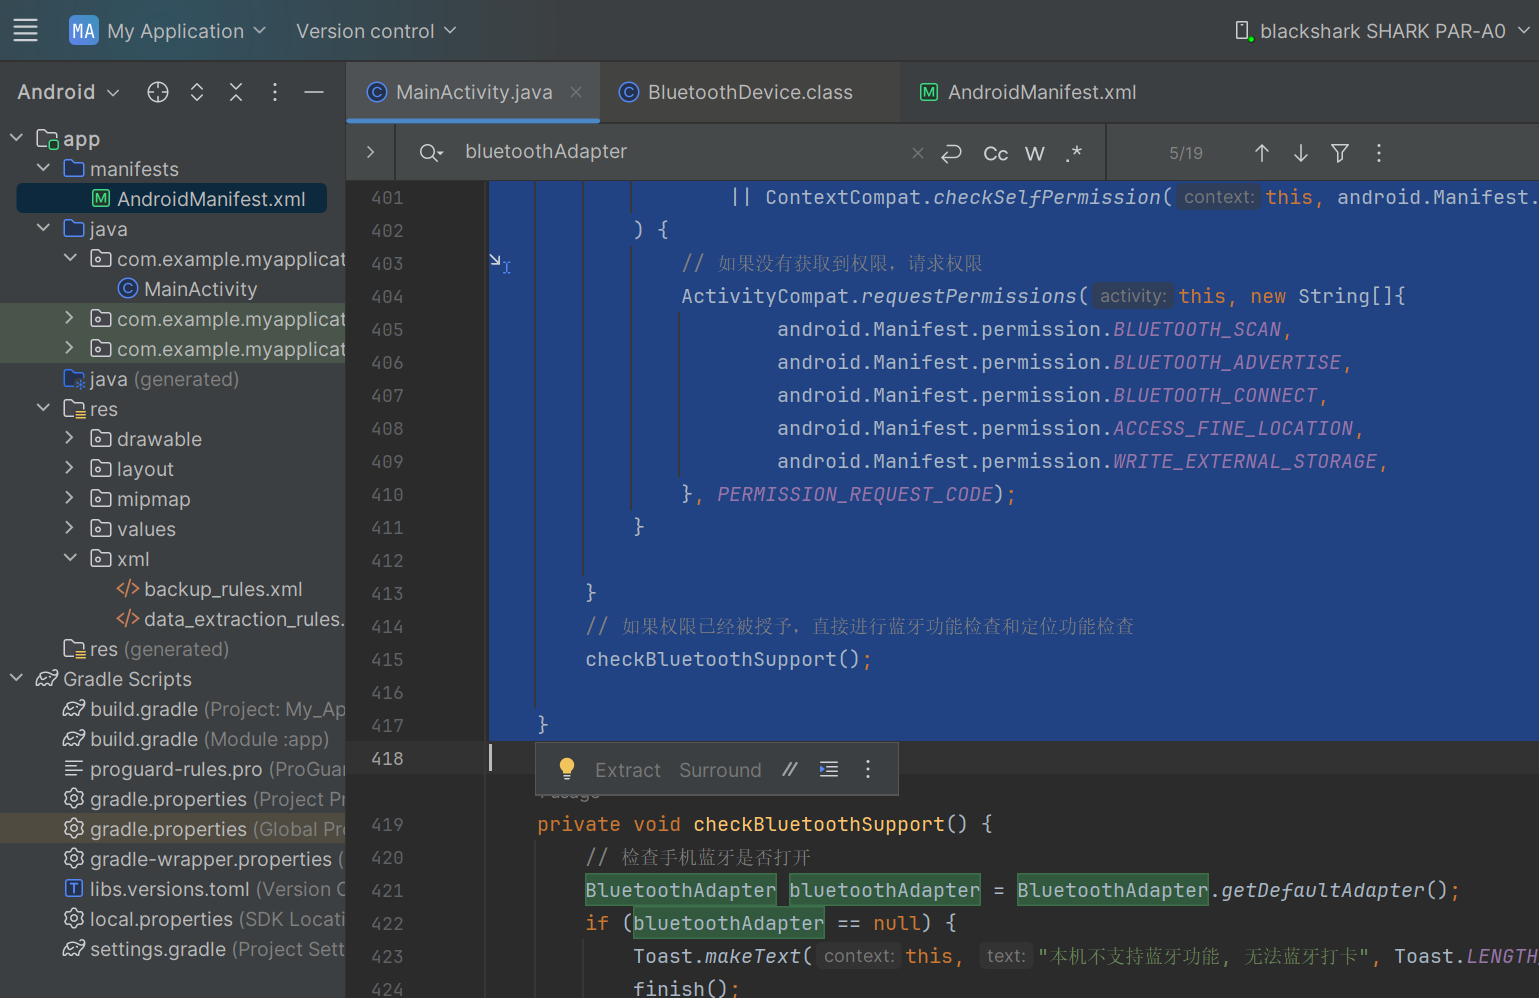Open search history magnifier dropdown

tap(431, 153)
